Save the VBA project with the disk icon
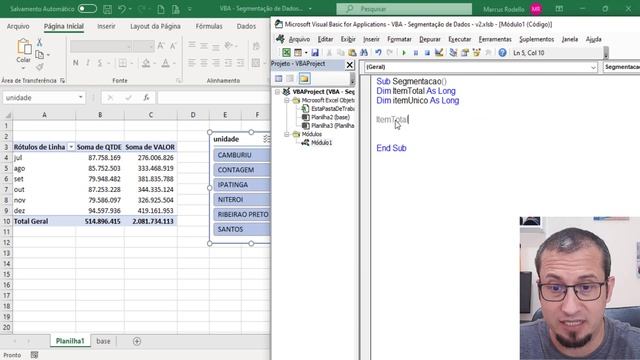The height and width of the screenshot is (360, 640). point(315,53)
